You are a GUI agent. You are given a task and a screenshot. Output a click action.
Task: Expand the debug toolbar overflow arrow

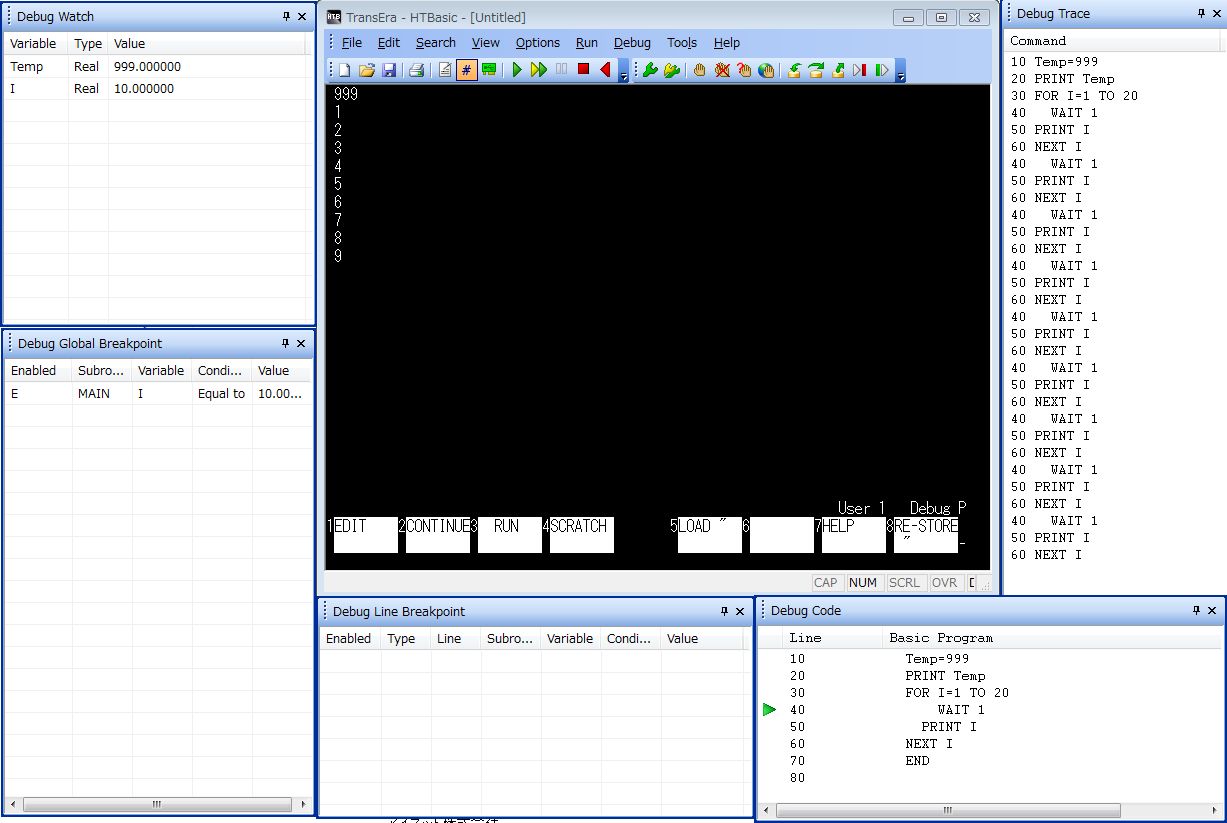click(900, 75)
